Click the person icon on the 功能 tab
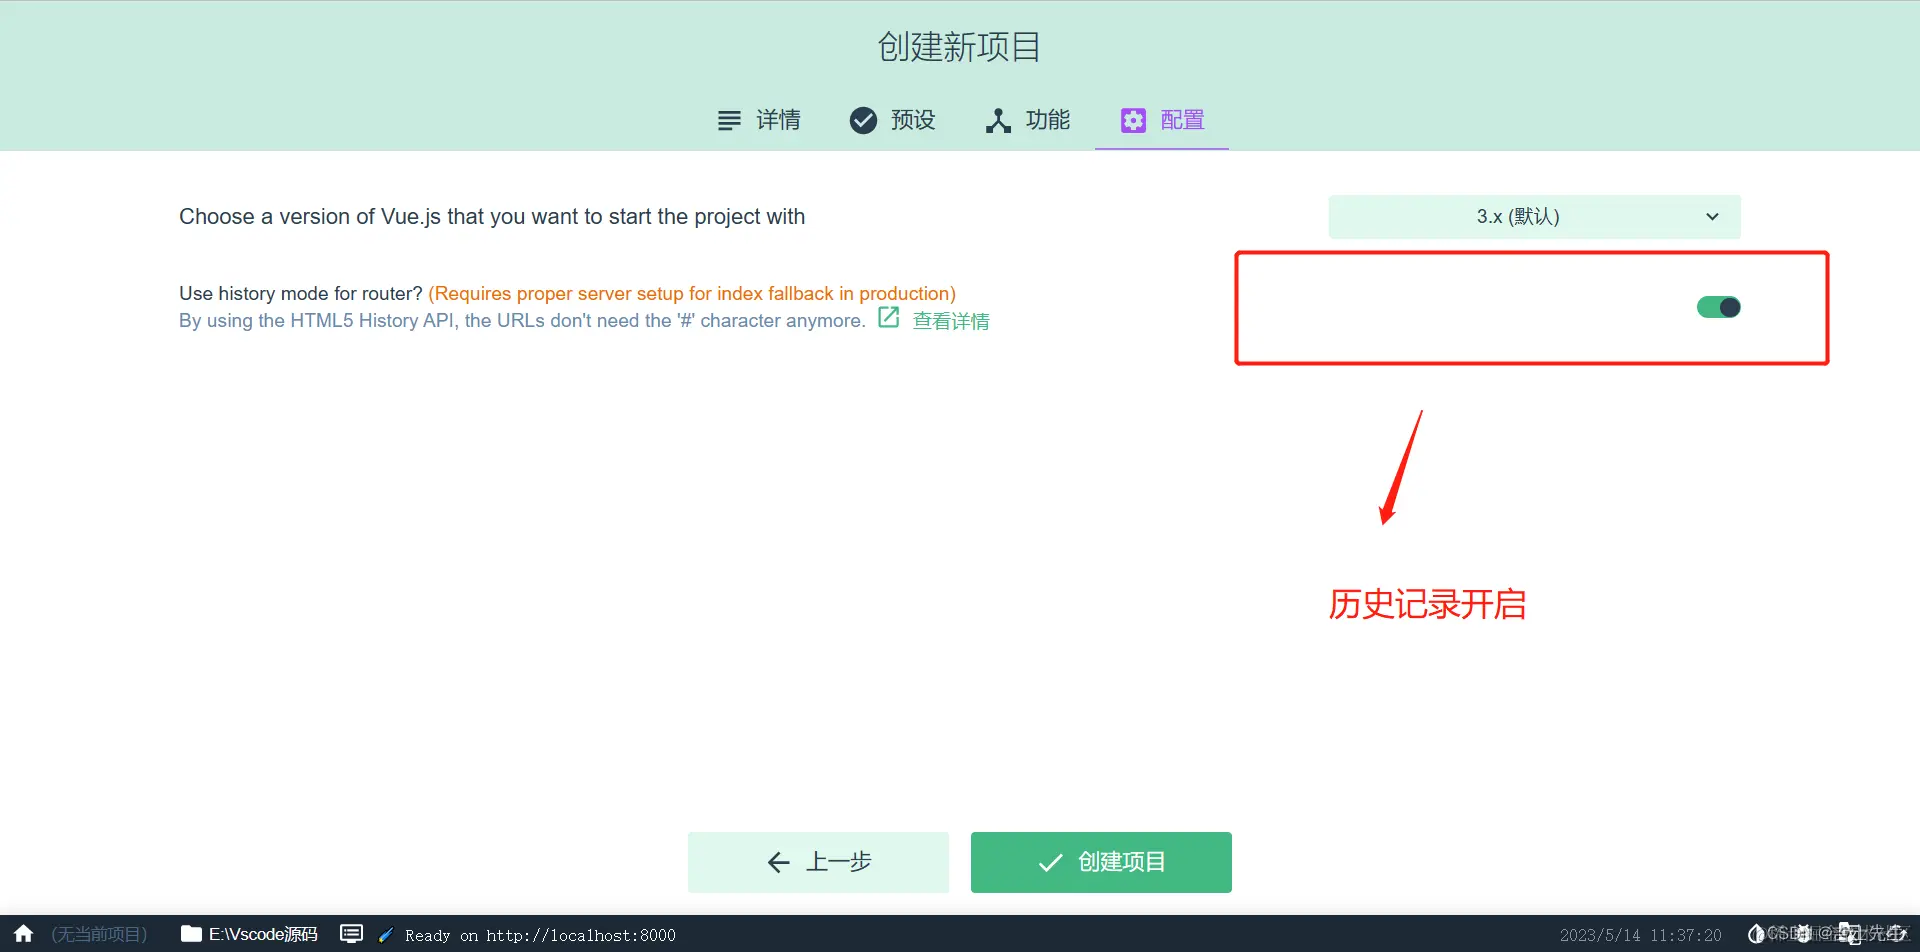 (x=998, y=120)
